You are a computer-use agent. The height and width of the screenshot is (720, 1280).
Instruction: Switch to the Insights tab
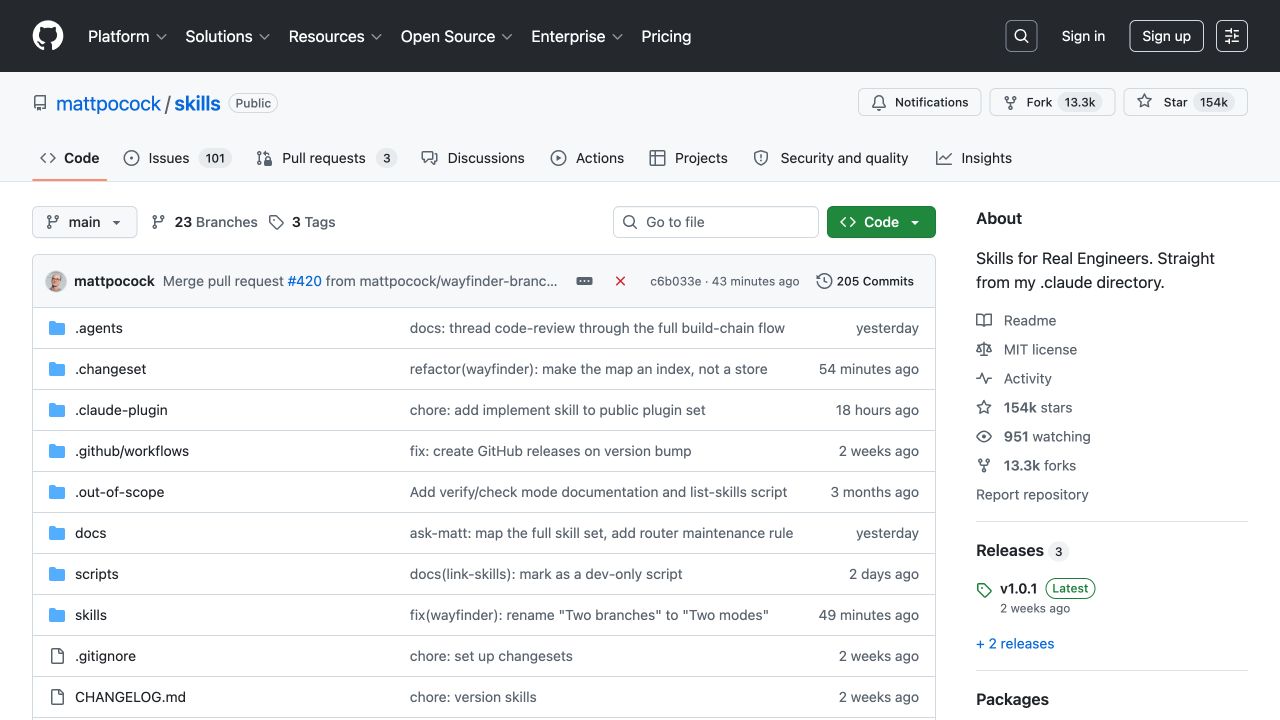[x=974, y=158]
